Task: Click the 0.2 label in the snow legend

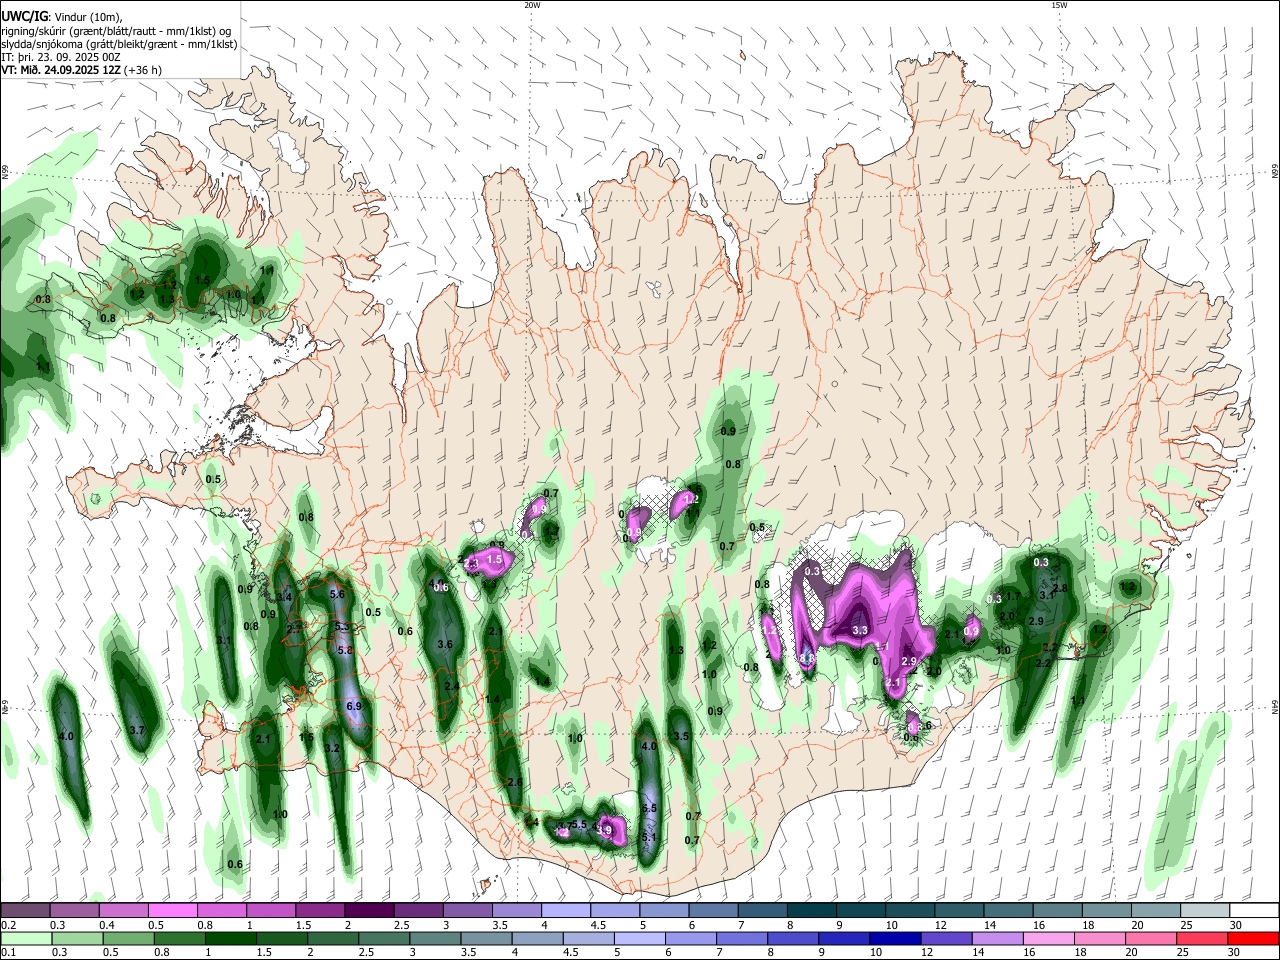Action: pos(8,925)
